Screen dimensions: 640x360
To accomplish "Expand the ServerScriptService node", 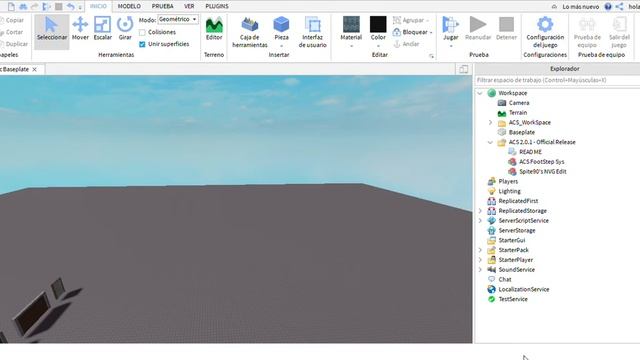I will [x=480, y=220].
